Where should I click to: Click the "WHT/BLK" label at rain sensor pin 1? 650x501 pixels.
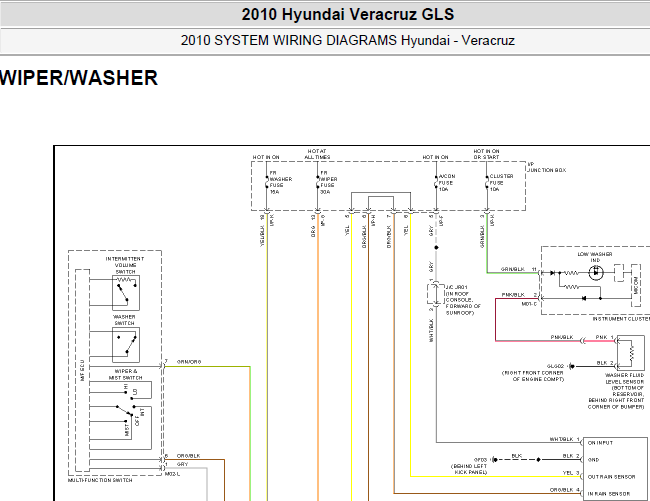pyautogui.click(x=561, y=439)
